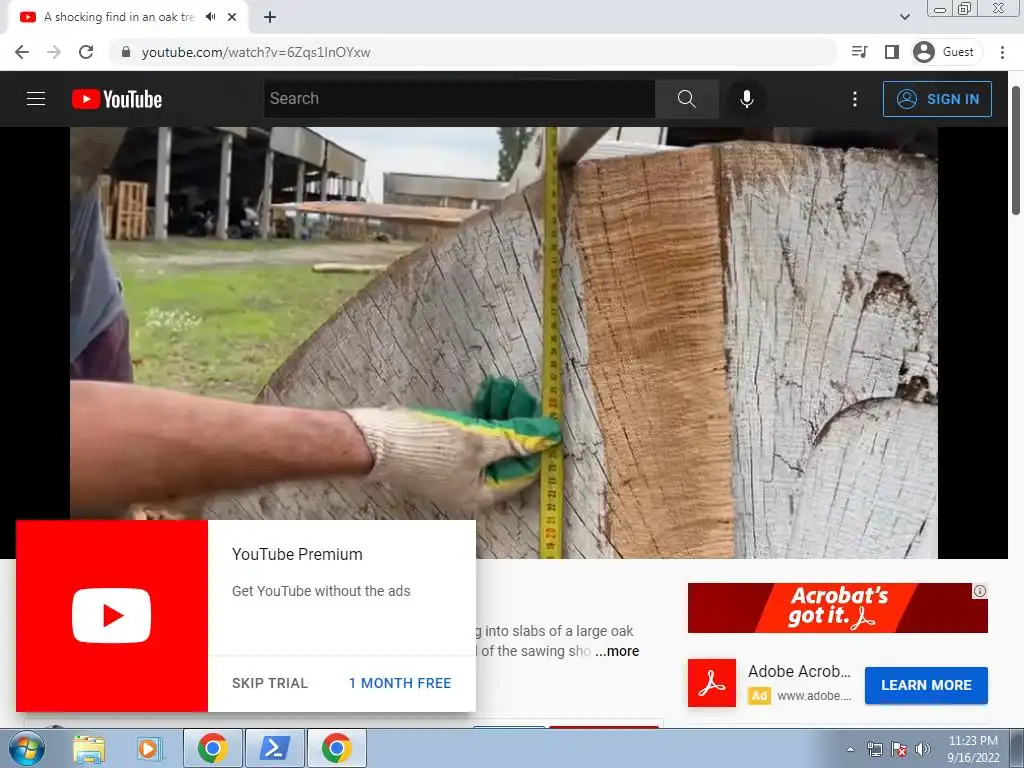Click the YouTube search magnifier button
The width and height of the screenshot is (1024, 768).
(x=686, y=99)
